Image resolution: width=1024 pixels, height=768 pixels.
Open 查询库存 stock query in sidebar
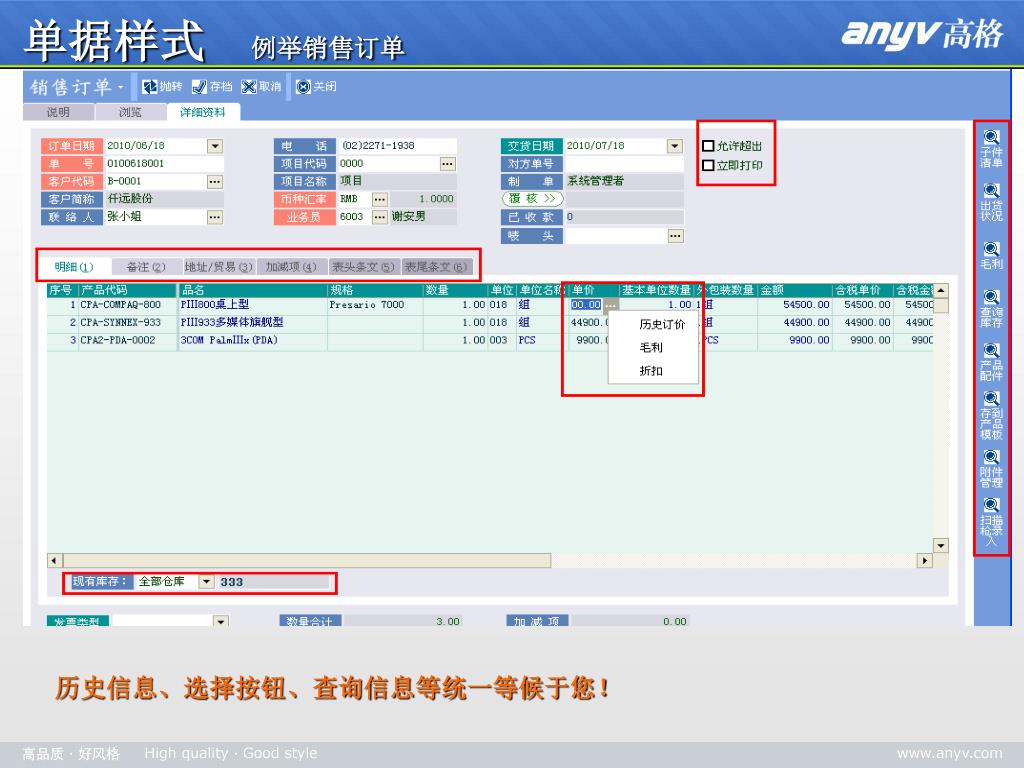[x=991, y=308]
